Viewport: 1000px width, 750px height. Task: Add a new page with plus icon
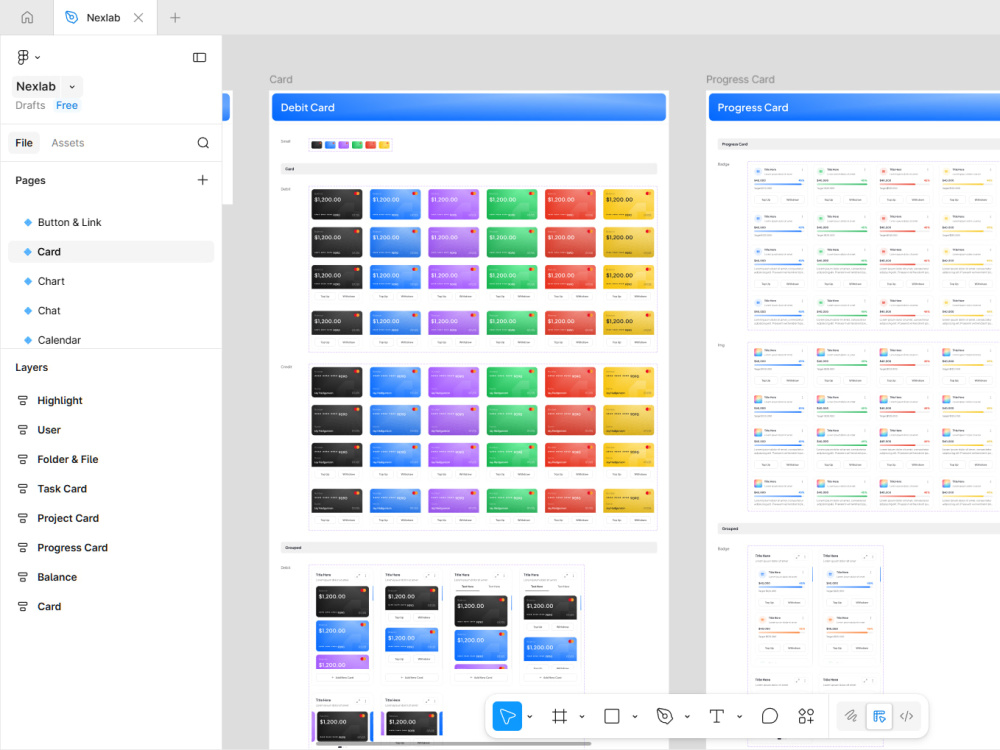[203, 180]
